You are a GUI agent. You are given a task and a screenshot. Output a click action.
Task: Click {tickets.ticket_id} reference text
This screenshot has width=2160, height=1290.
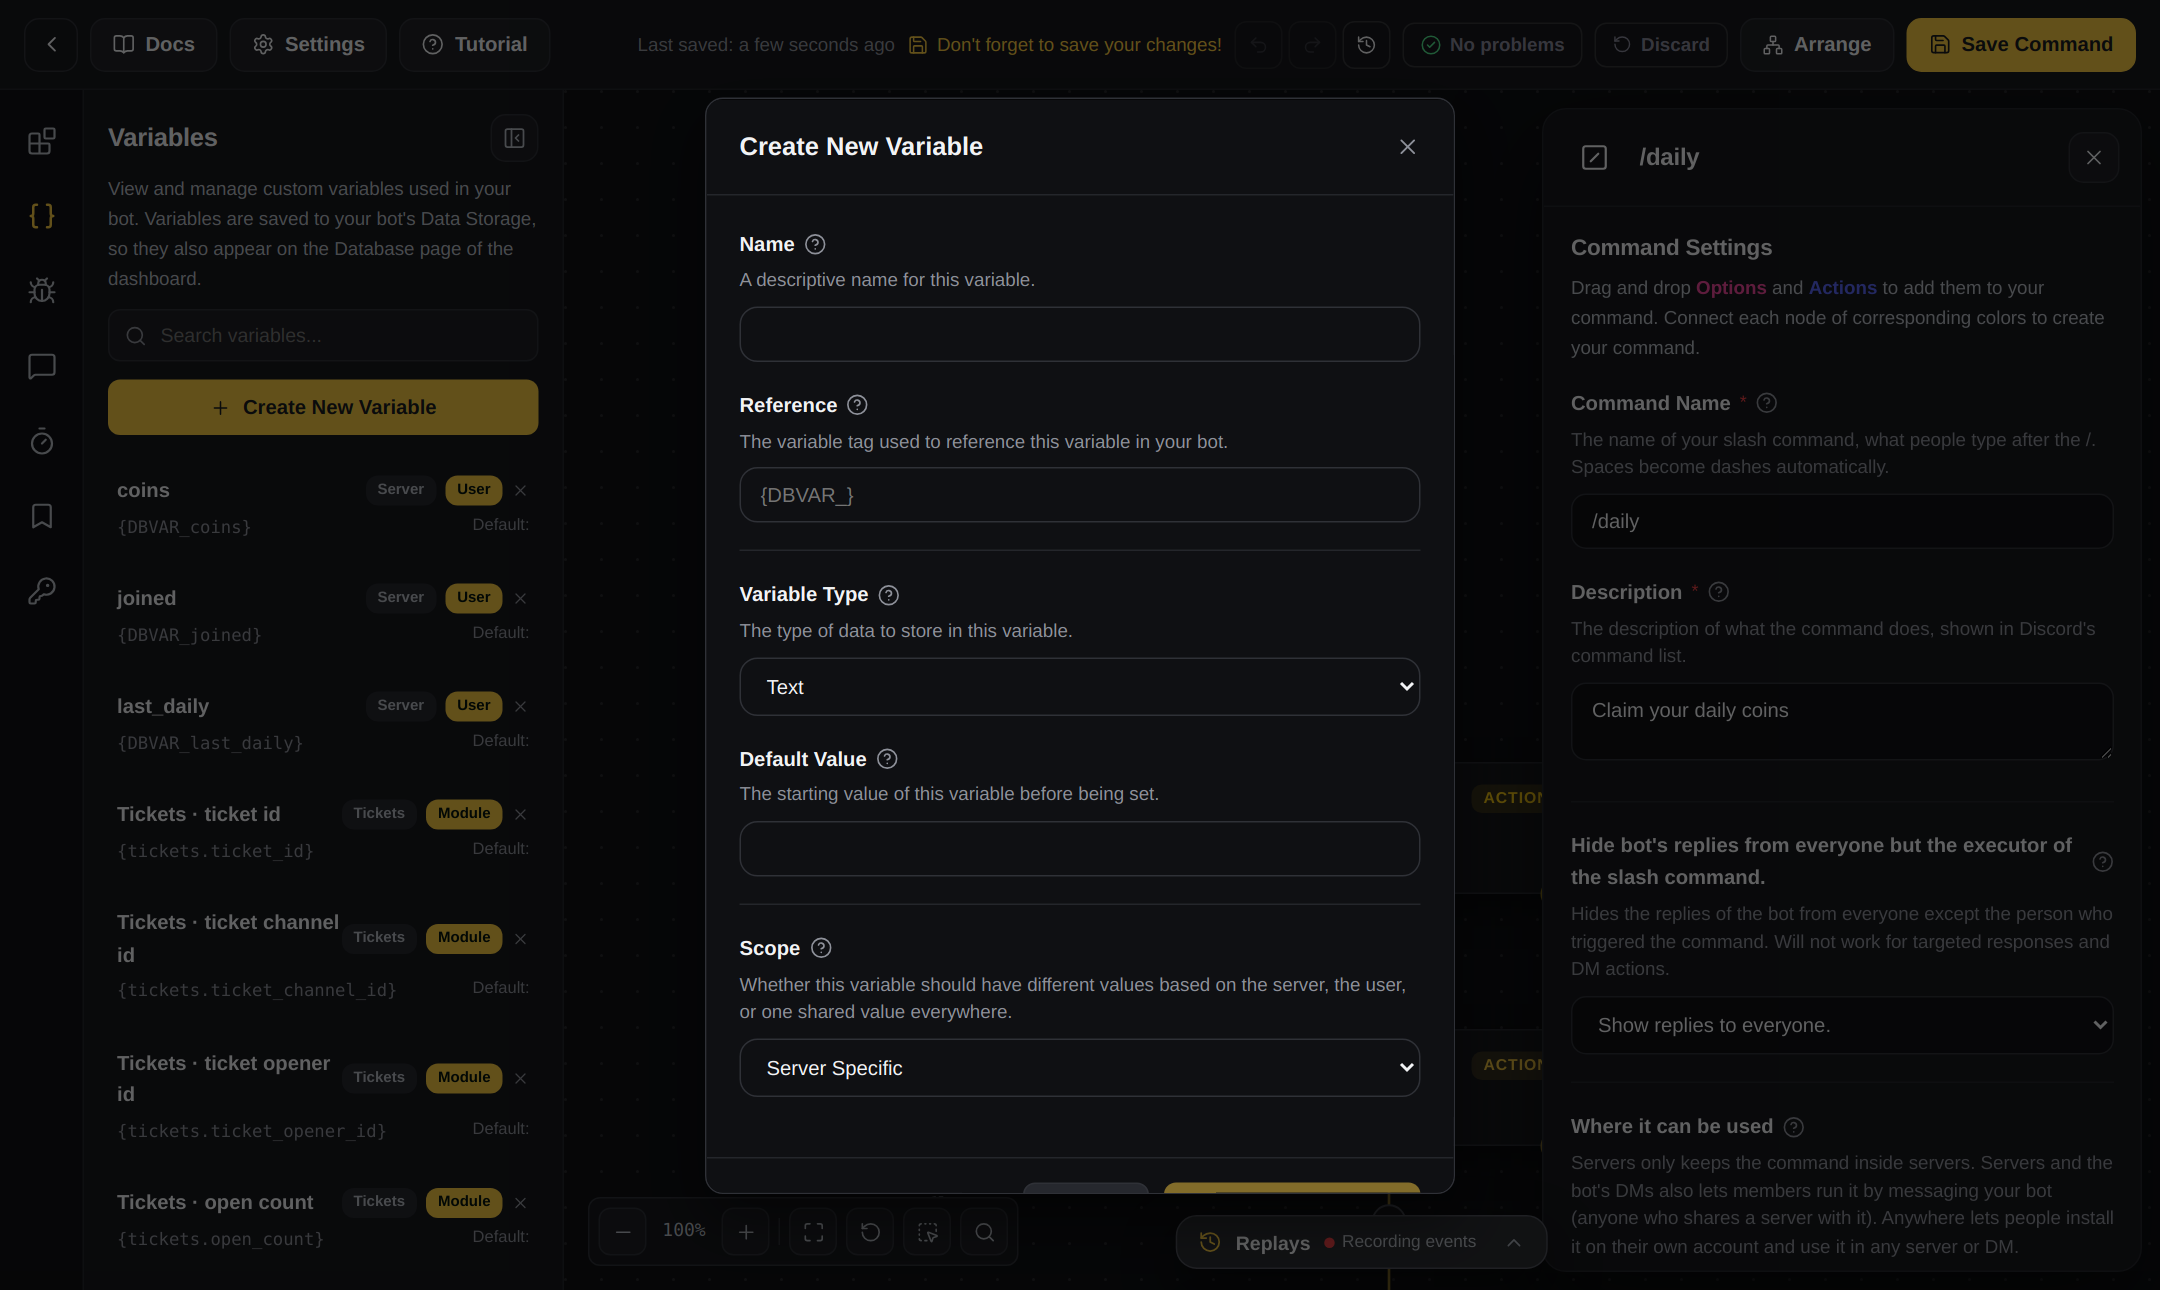(x=216, y=851)
